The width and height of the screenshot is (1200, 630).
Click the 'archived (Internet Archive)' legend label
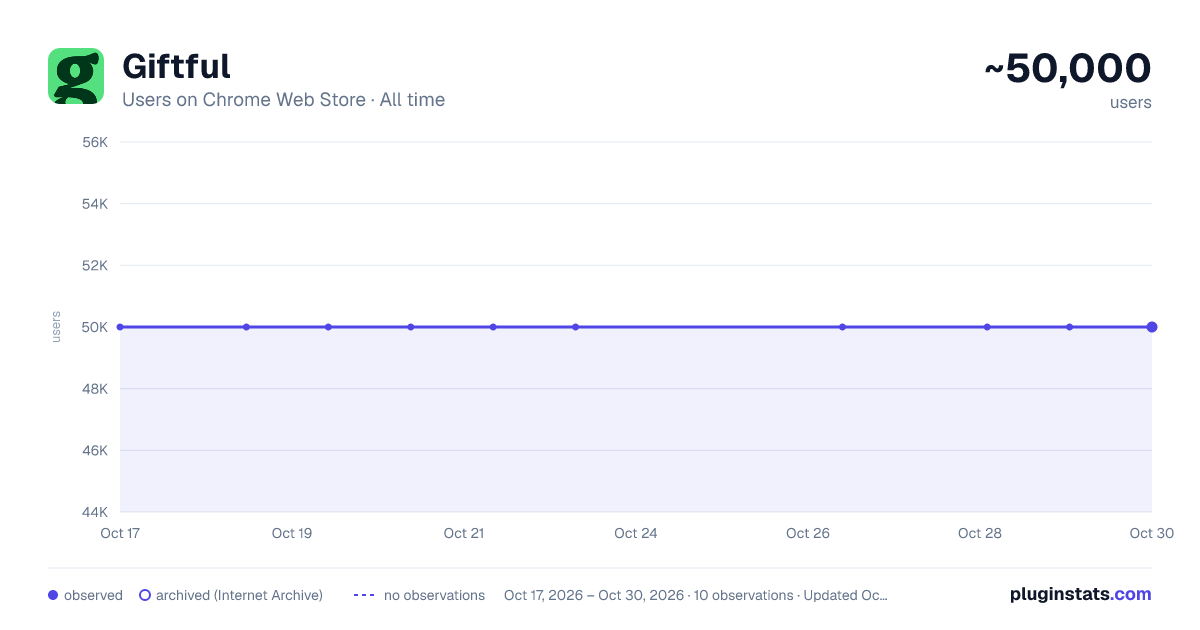click(239, 595)
